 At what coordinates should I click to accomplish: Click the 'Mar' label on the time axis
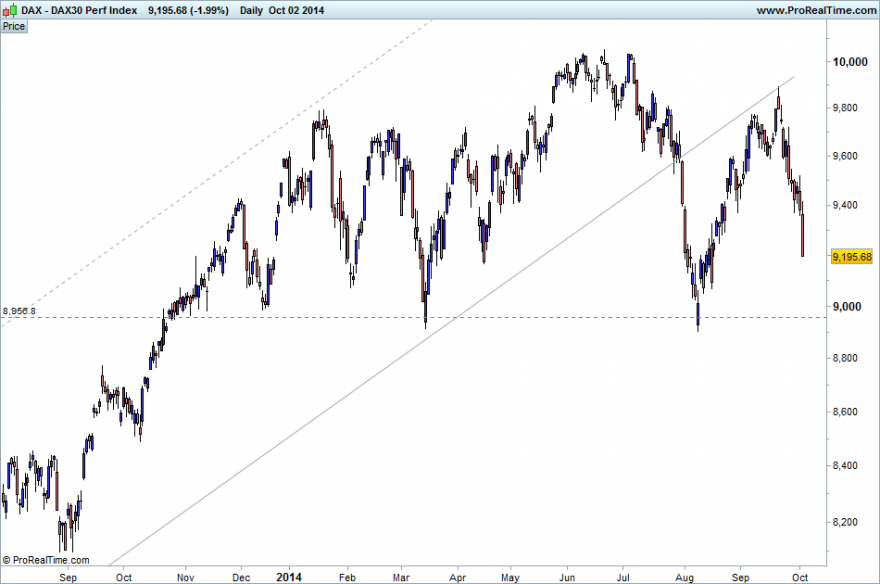(x=401, y=577)
